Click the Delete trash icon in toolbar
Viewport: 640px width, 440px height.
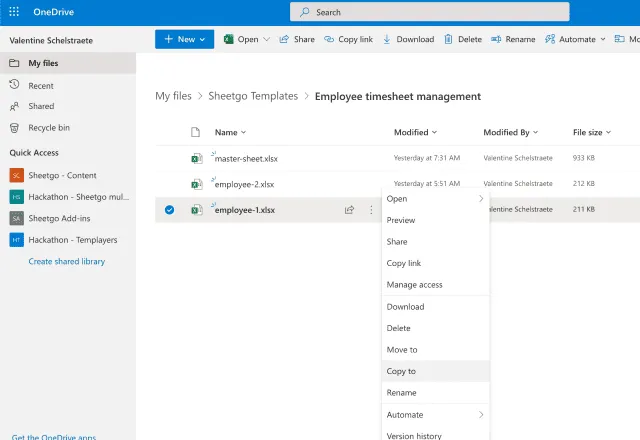pyautogui.click(x=448, y=39)
